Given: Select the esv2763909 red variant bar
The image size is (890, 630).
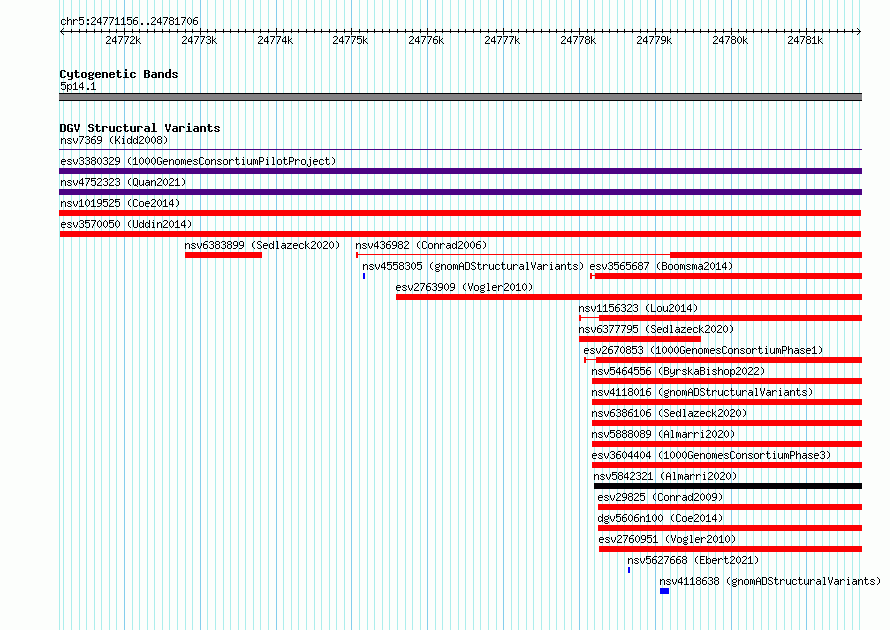Looking at the screenshot, I should tap(629, 297).
